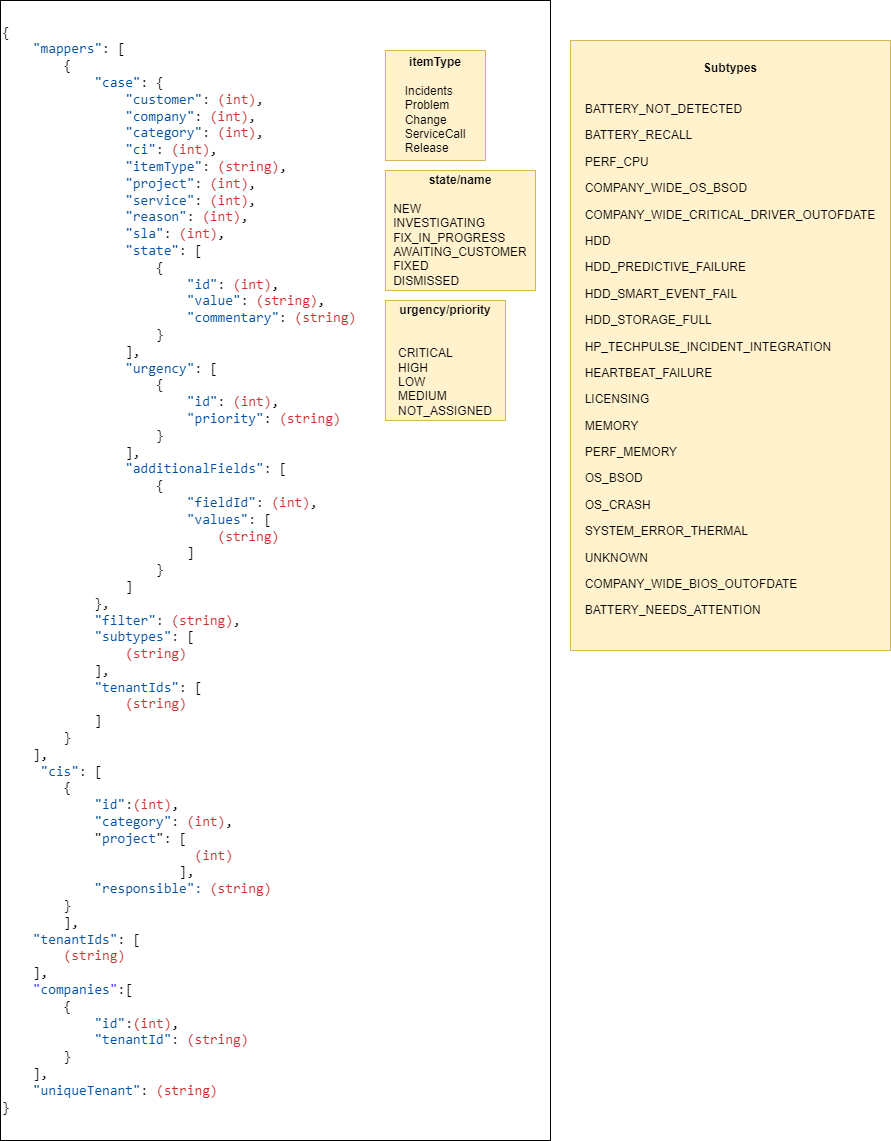Click PERF_MEMORY subtype
891x1141 pixels.
click(630, 452)
